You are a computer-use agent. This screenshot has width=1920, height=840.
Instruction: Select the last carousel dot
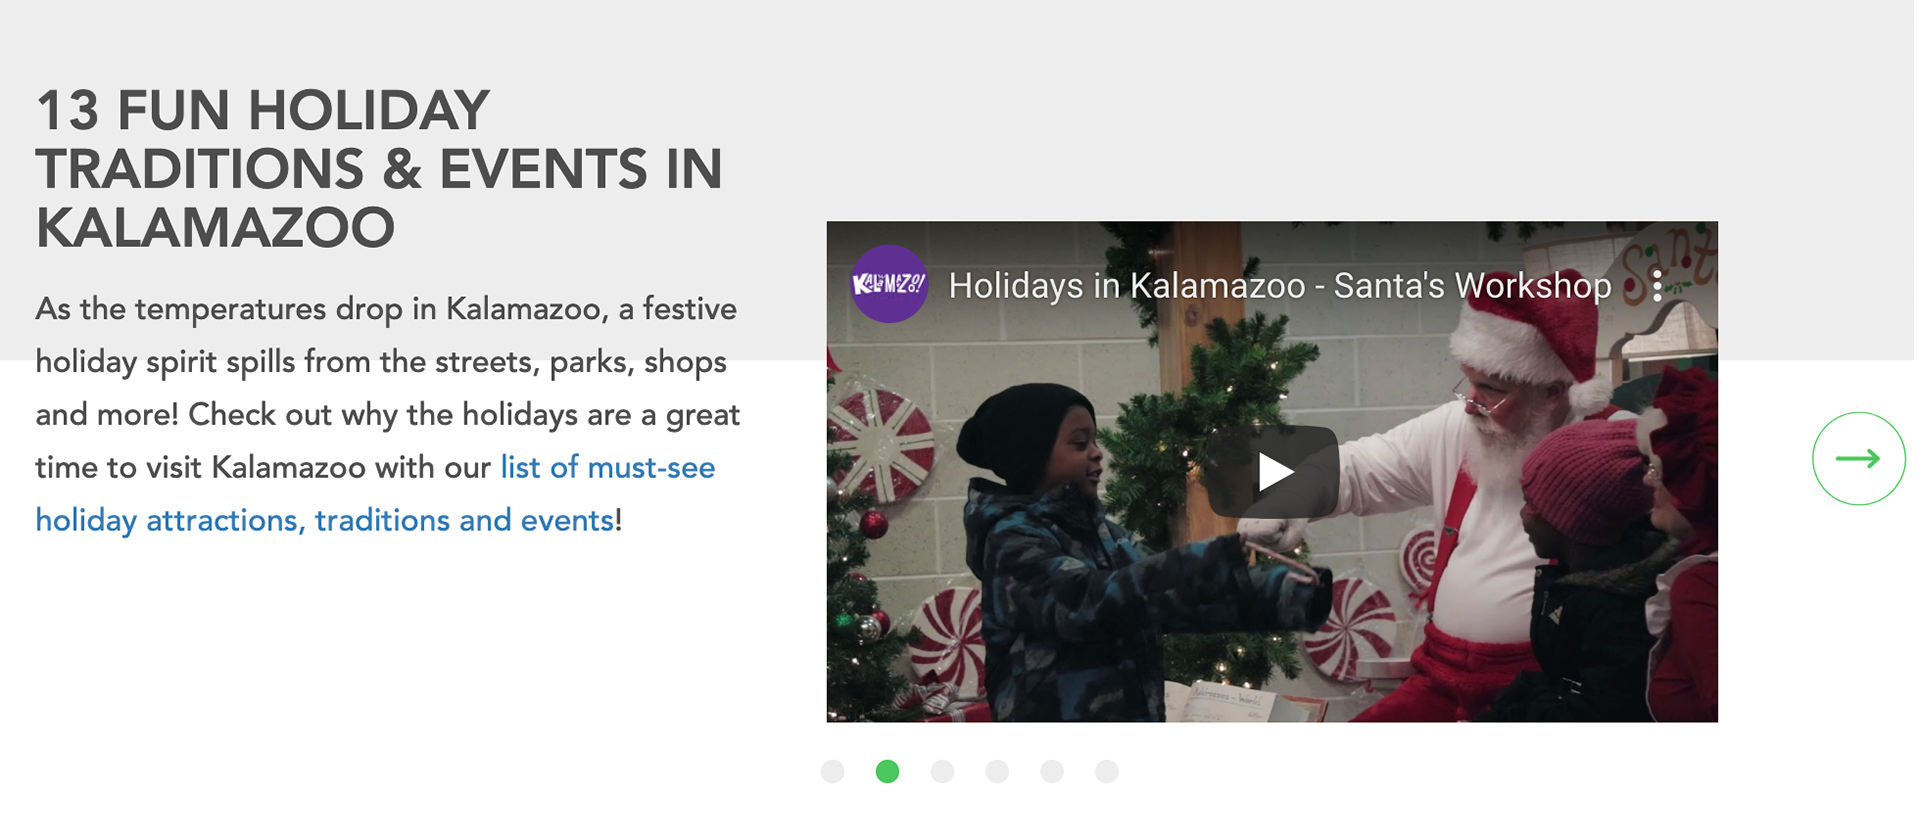1106,771
